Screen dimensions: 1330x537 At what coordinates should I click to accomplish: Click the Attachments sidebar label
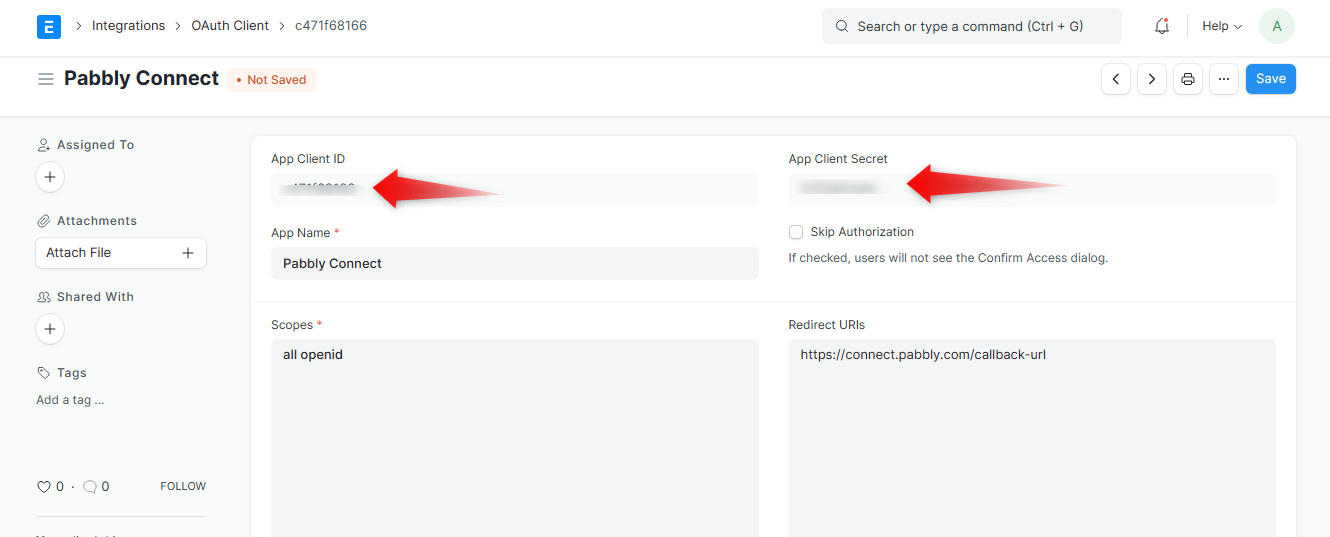[x=97, y=221]
